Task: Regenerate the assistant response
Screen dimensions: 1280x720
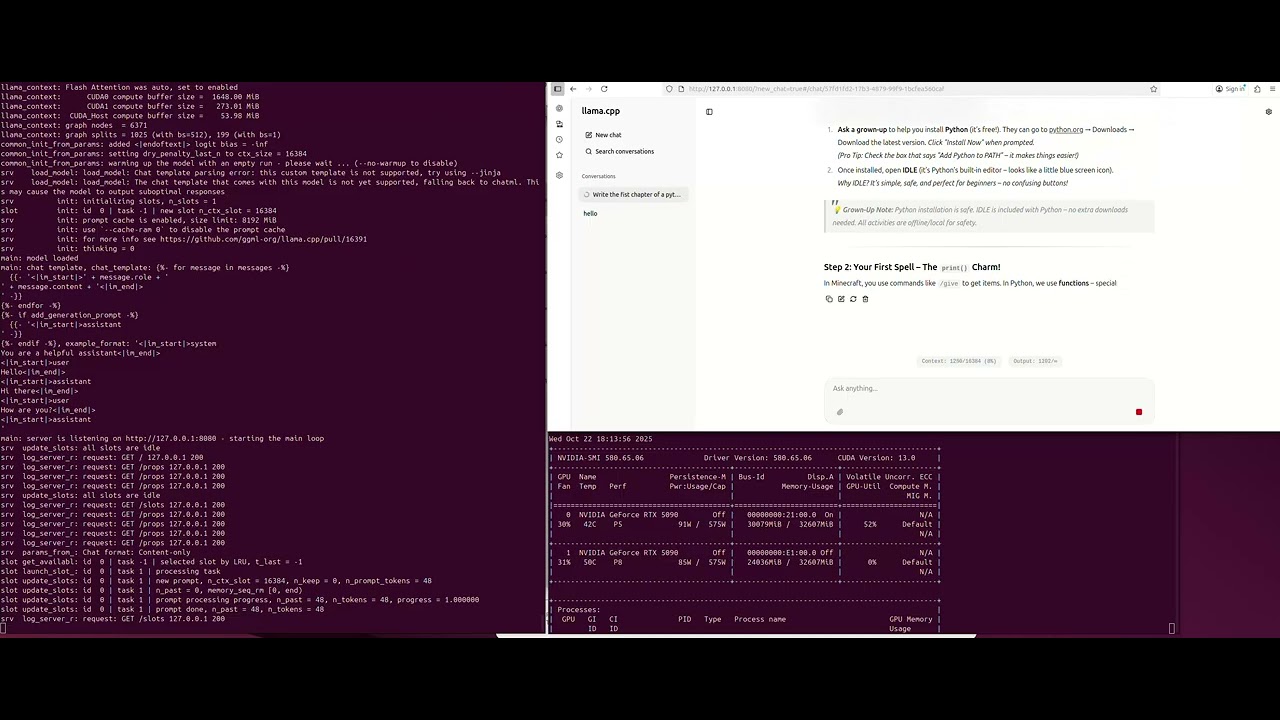Action: point(853,299)
